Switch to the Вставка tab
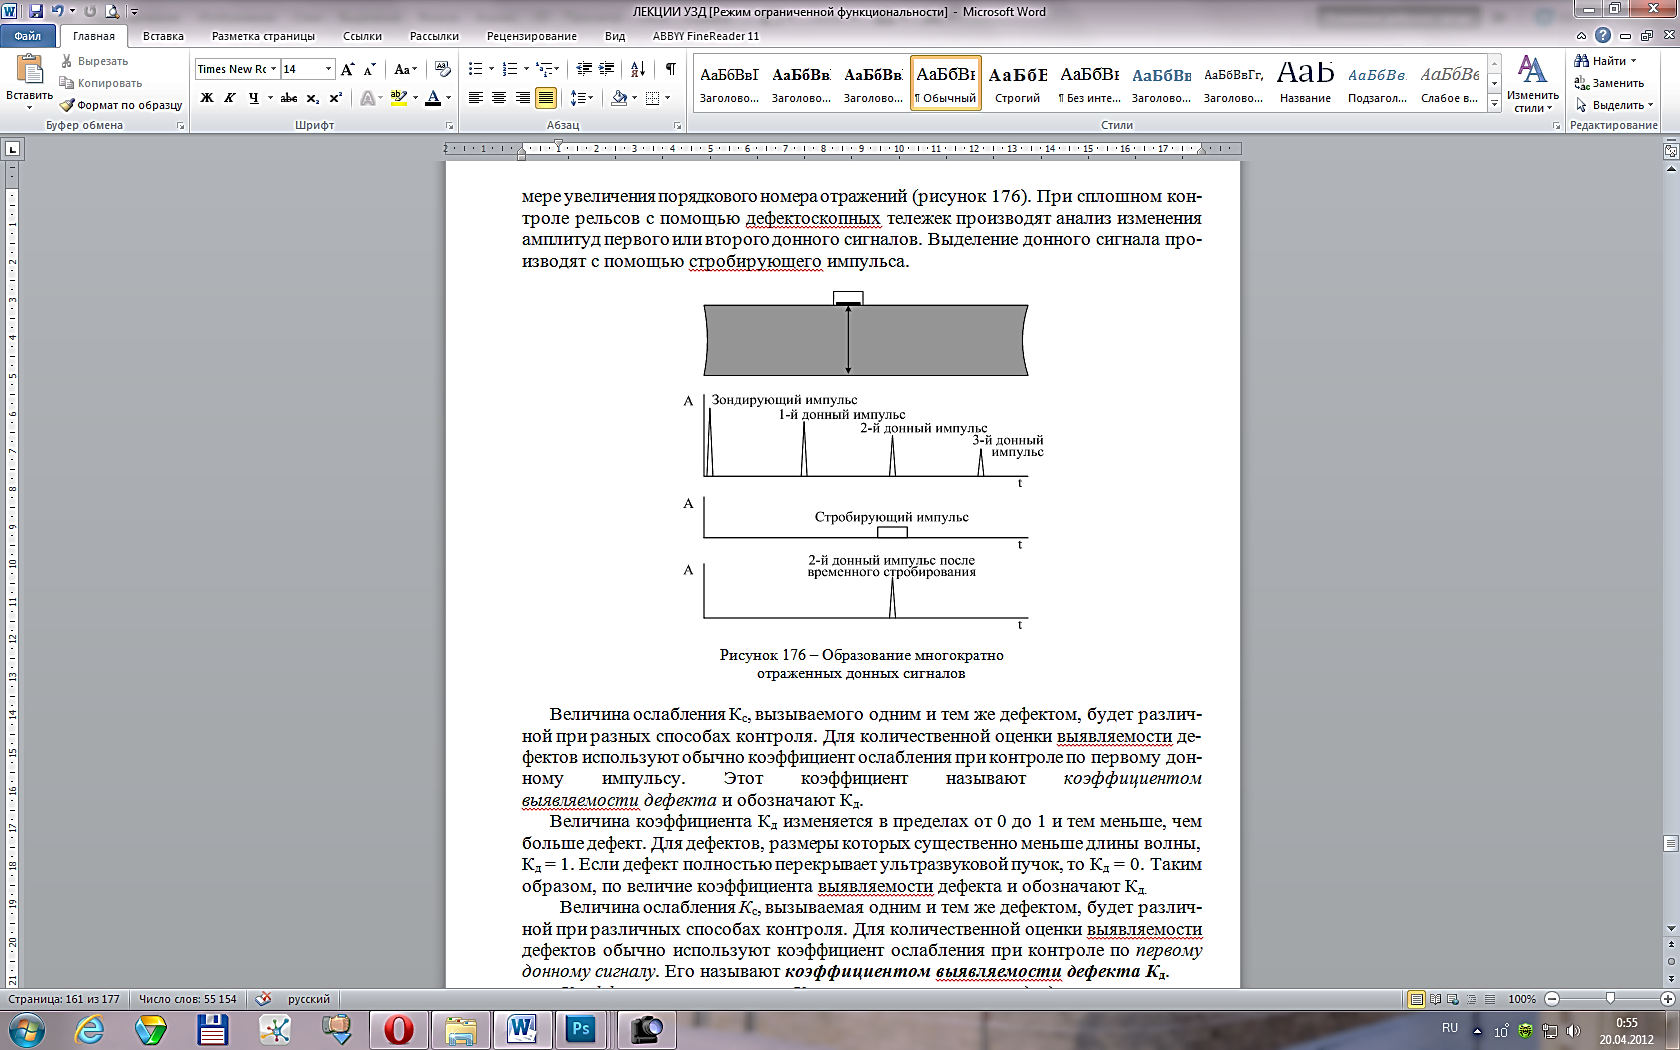 pyautogui.click(x=163, y=36)
